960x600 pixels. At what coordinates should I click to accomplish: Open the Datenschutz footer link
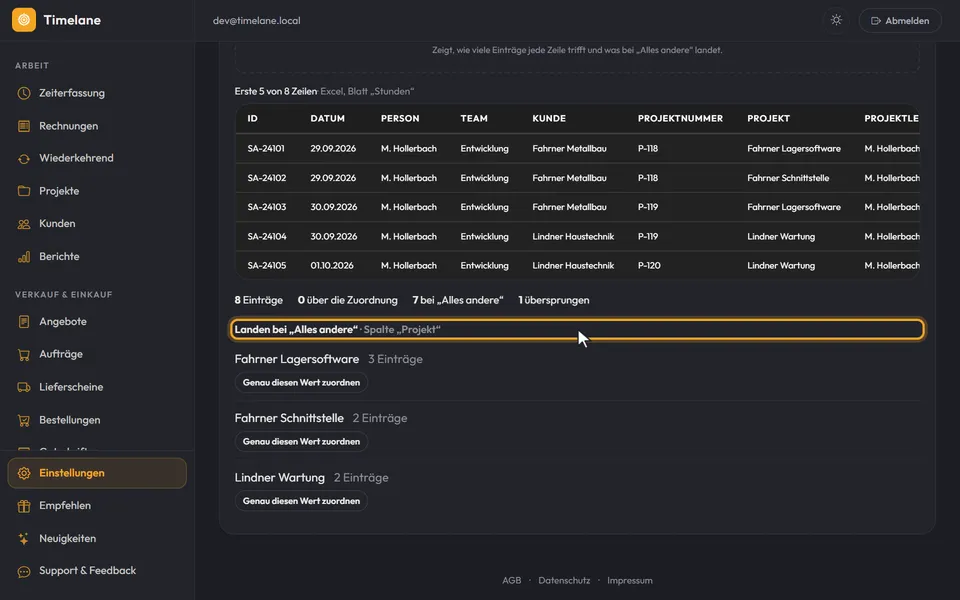coord(564,580)
